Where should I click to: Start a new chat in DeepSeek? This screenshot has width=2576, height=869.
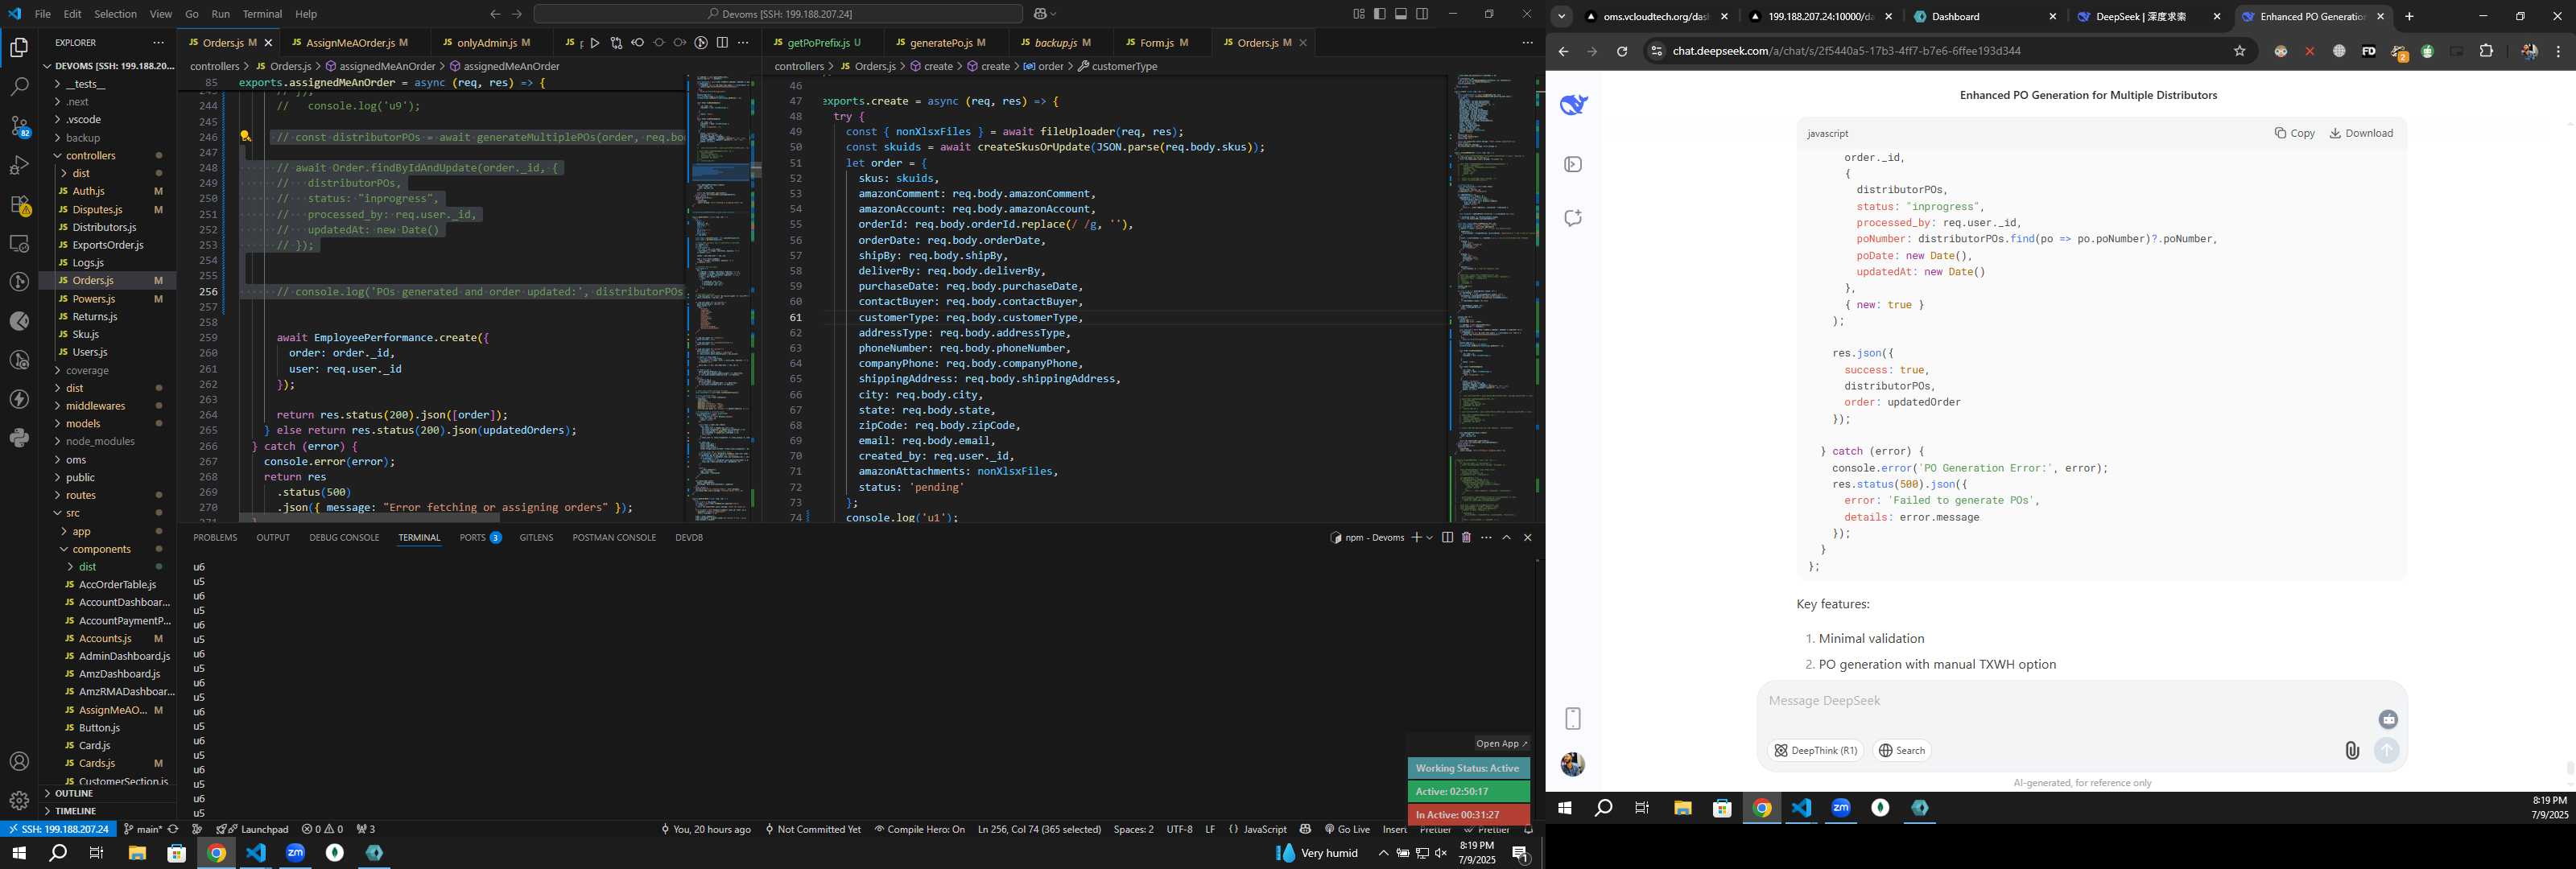(1573, 218)
